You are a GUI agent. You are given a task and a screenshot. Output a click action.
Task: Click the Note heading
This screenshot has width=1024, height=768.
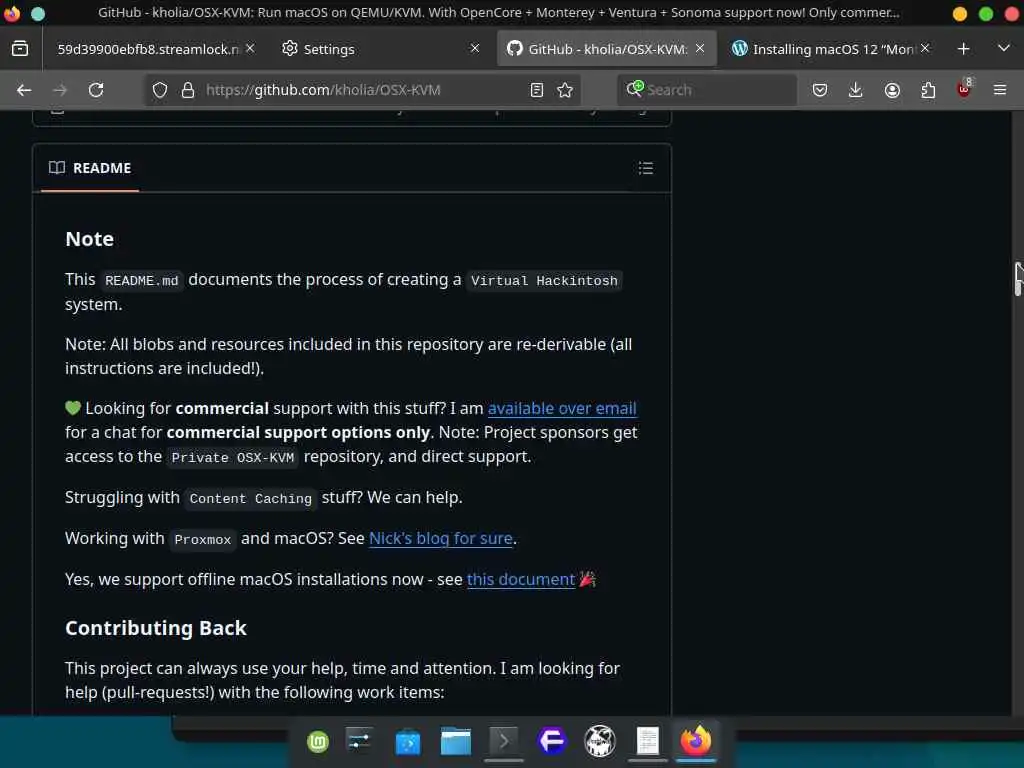[x=89, y=239]
